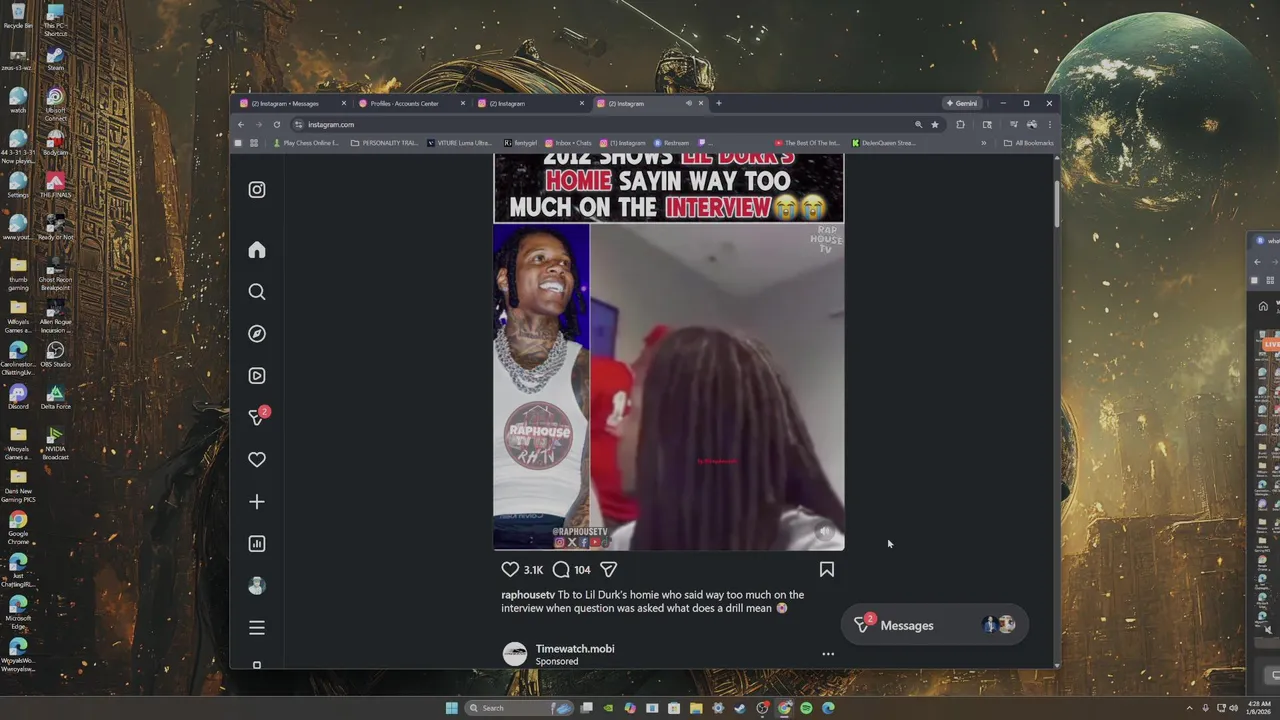Open Spotify from the taskbar

tap(806, 708)
